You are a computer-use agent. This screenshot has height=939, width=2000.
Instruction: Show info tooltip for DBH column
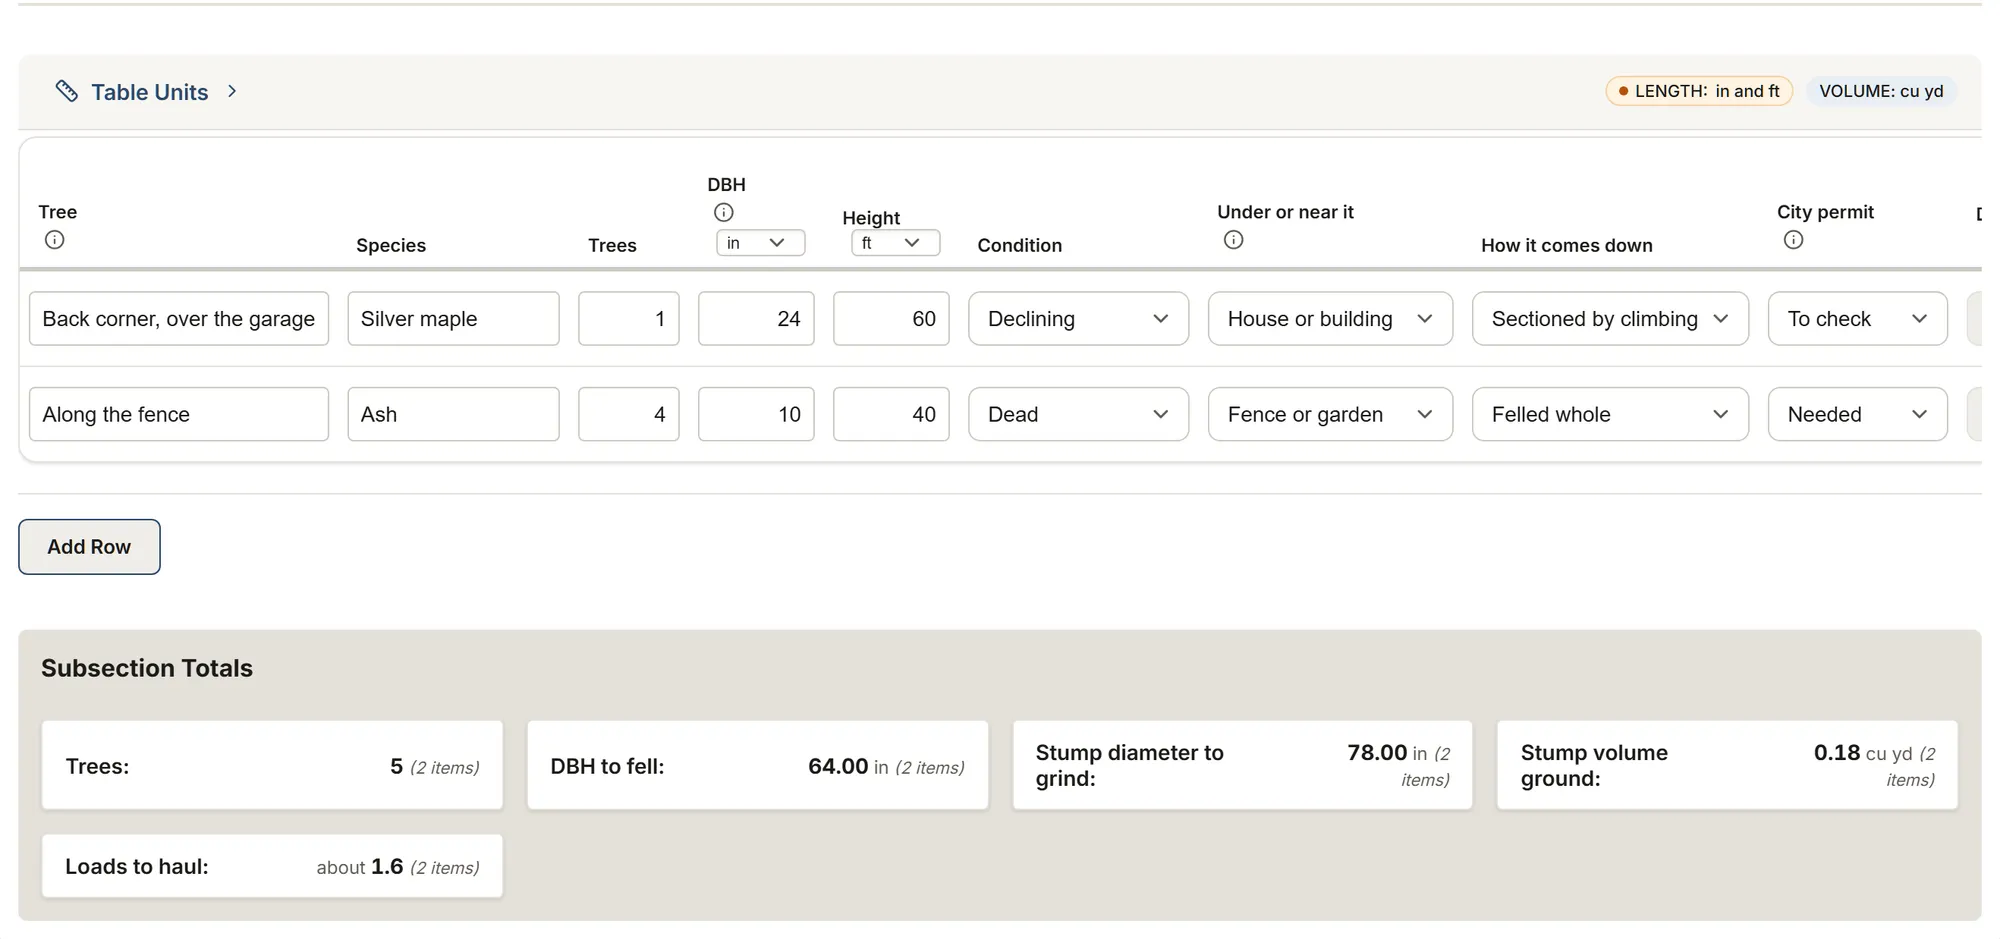click(x=724, y=212)
